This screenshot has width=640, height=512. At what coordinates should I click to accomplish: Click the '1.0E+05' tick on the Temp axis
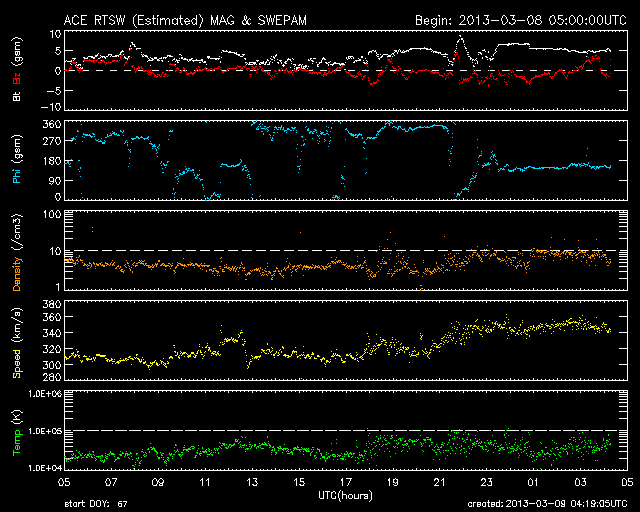(45, 431)
